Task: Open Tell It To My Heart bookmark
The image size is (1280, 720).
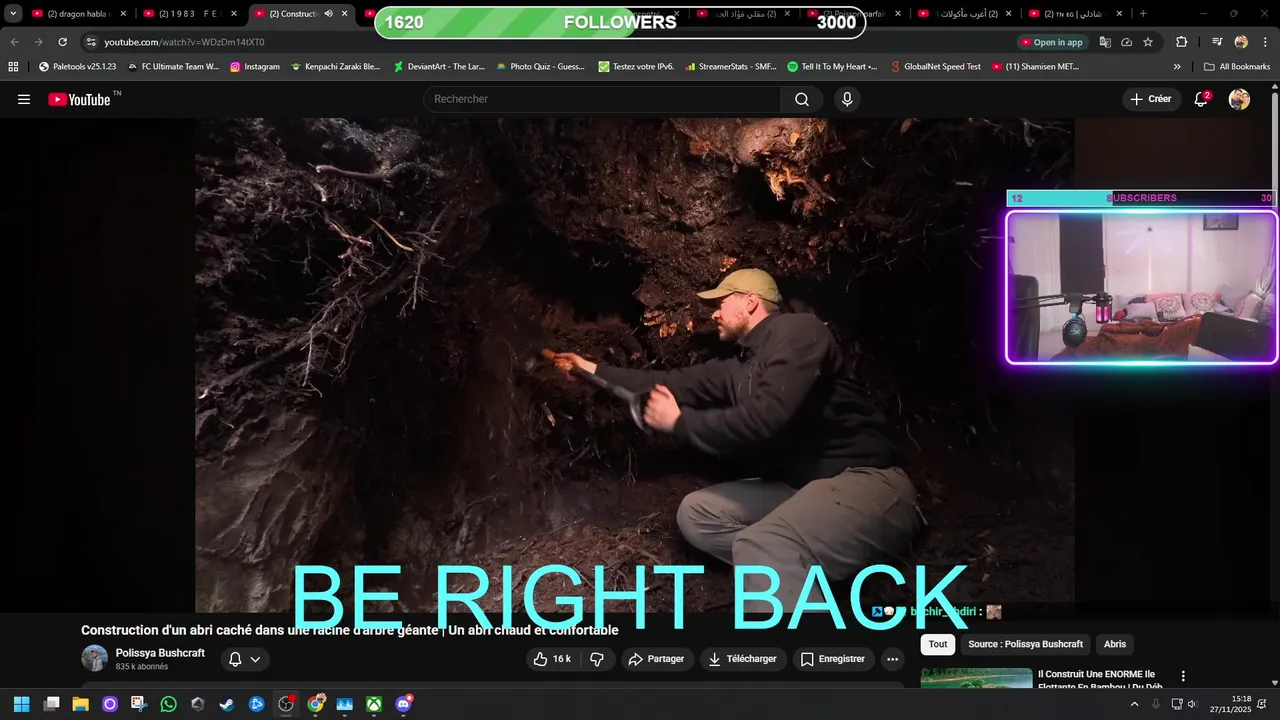Action: click(x=832, y=67)
